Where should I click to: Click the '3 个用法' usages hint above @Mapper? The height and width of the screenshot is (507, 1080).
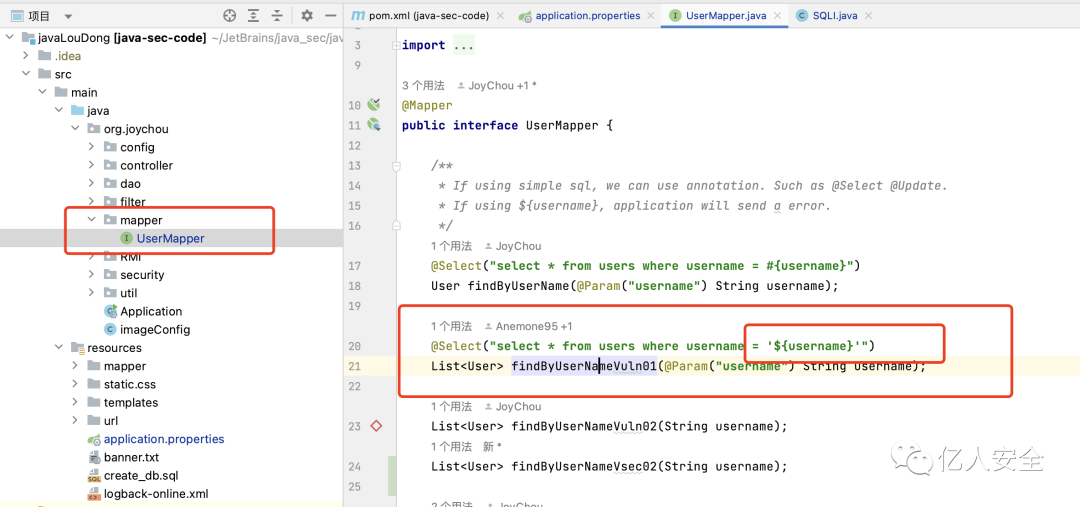[x=423, y=85]
